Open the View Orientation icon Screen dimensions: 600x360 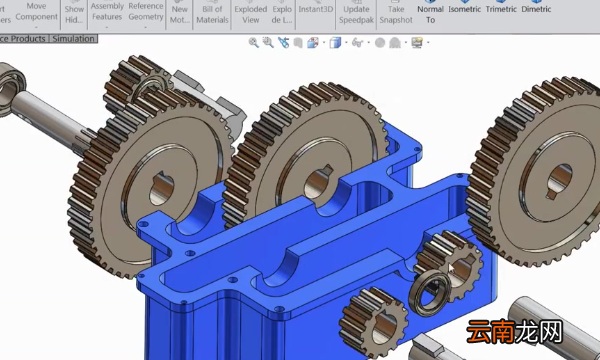click(313, 43)
